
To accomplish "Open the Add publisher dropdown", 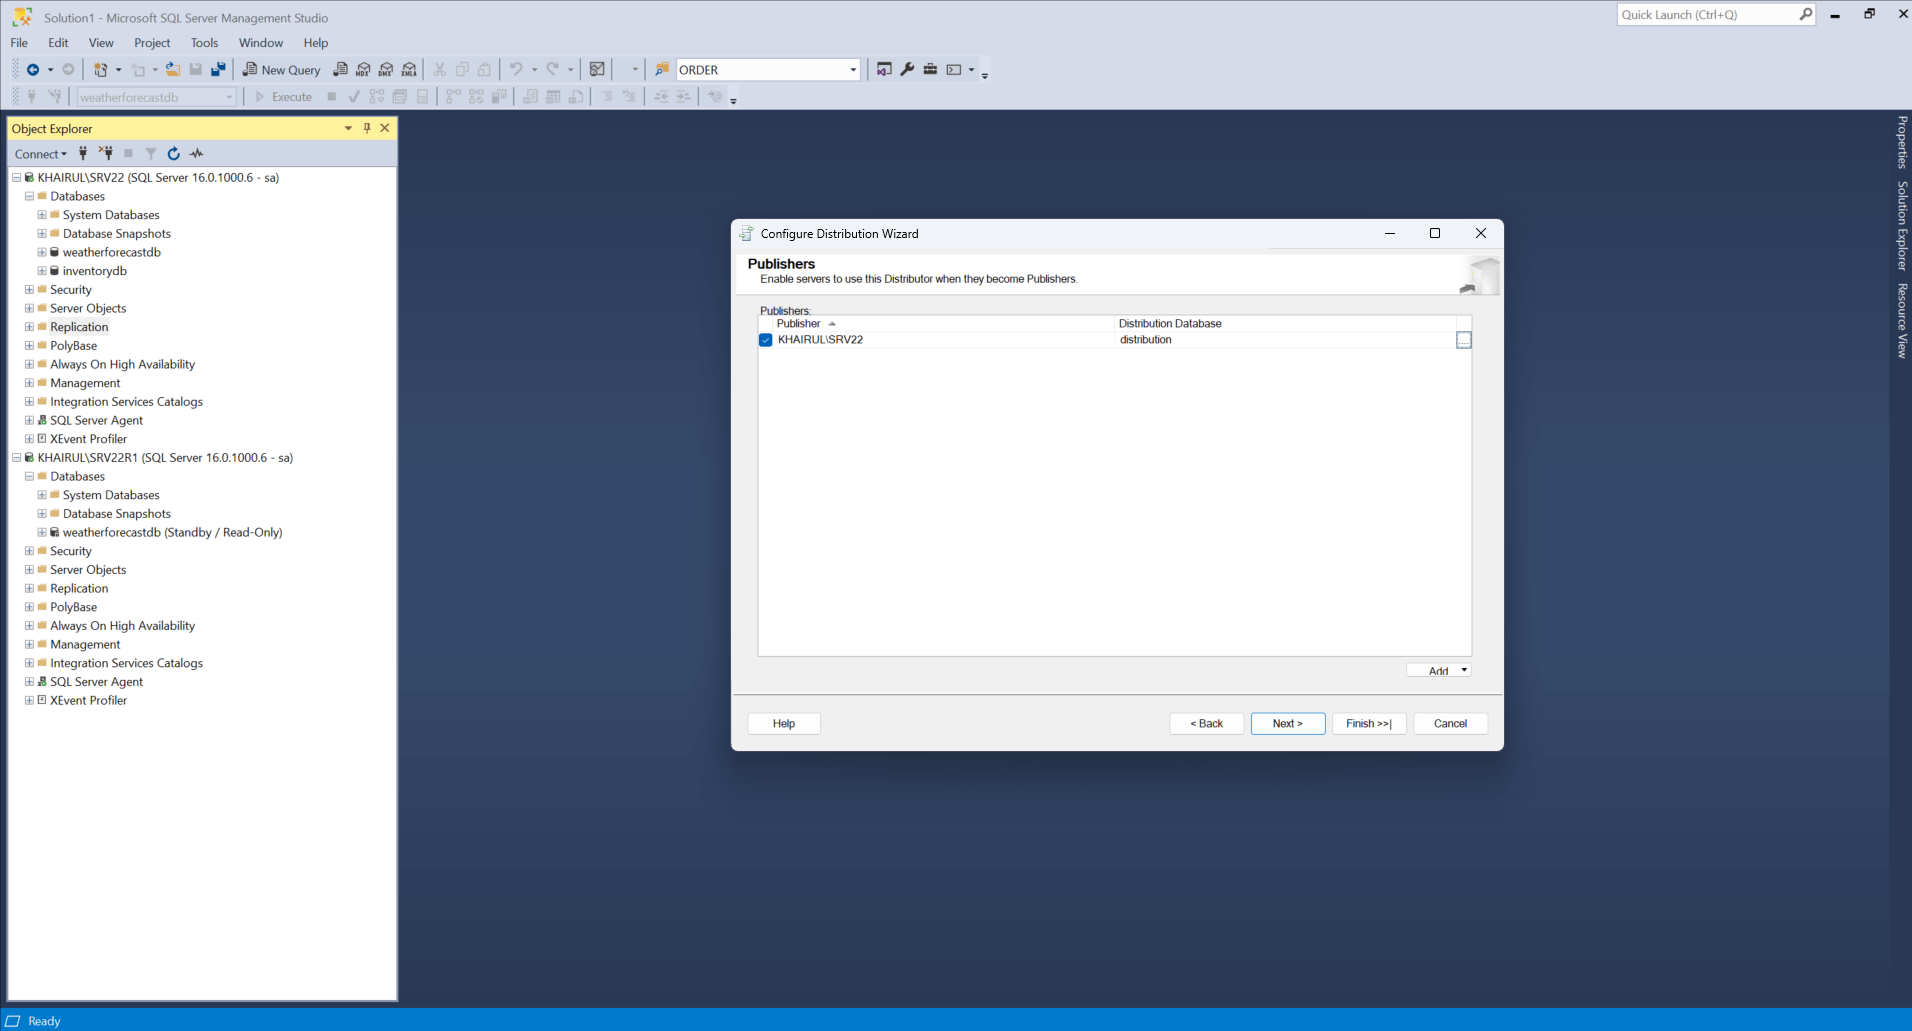I will point(1464,670).
